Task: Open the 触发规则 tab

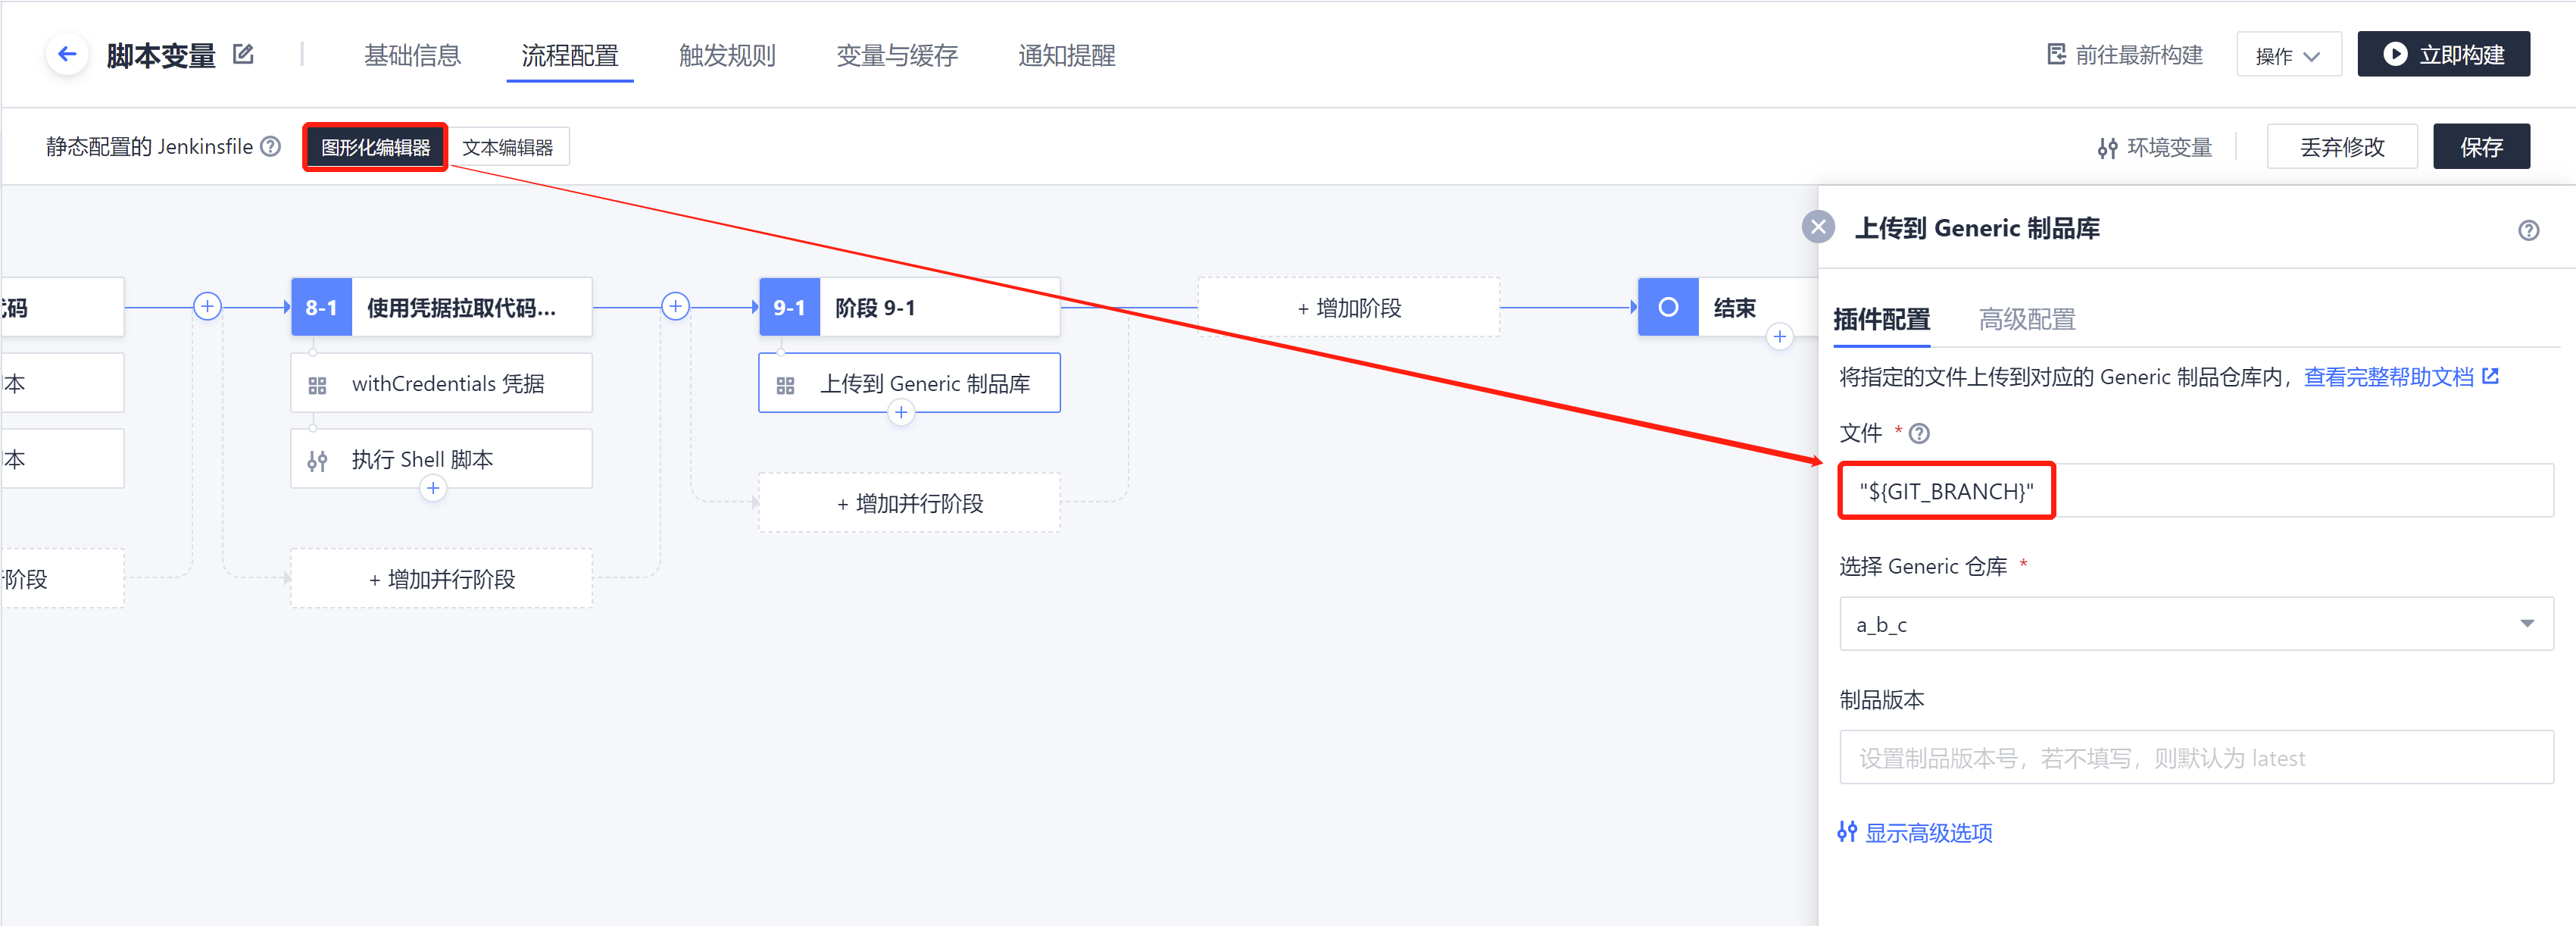Action: (x=727, y=55)
